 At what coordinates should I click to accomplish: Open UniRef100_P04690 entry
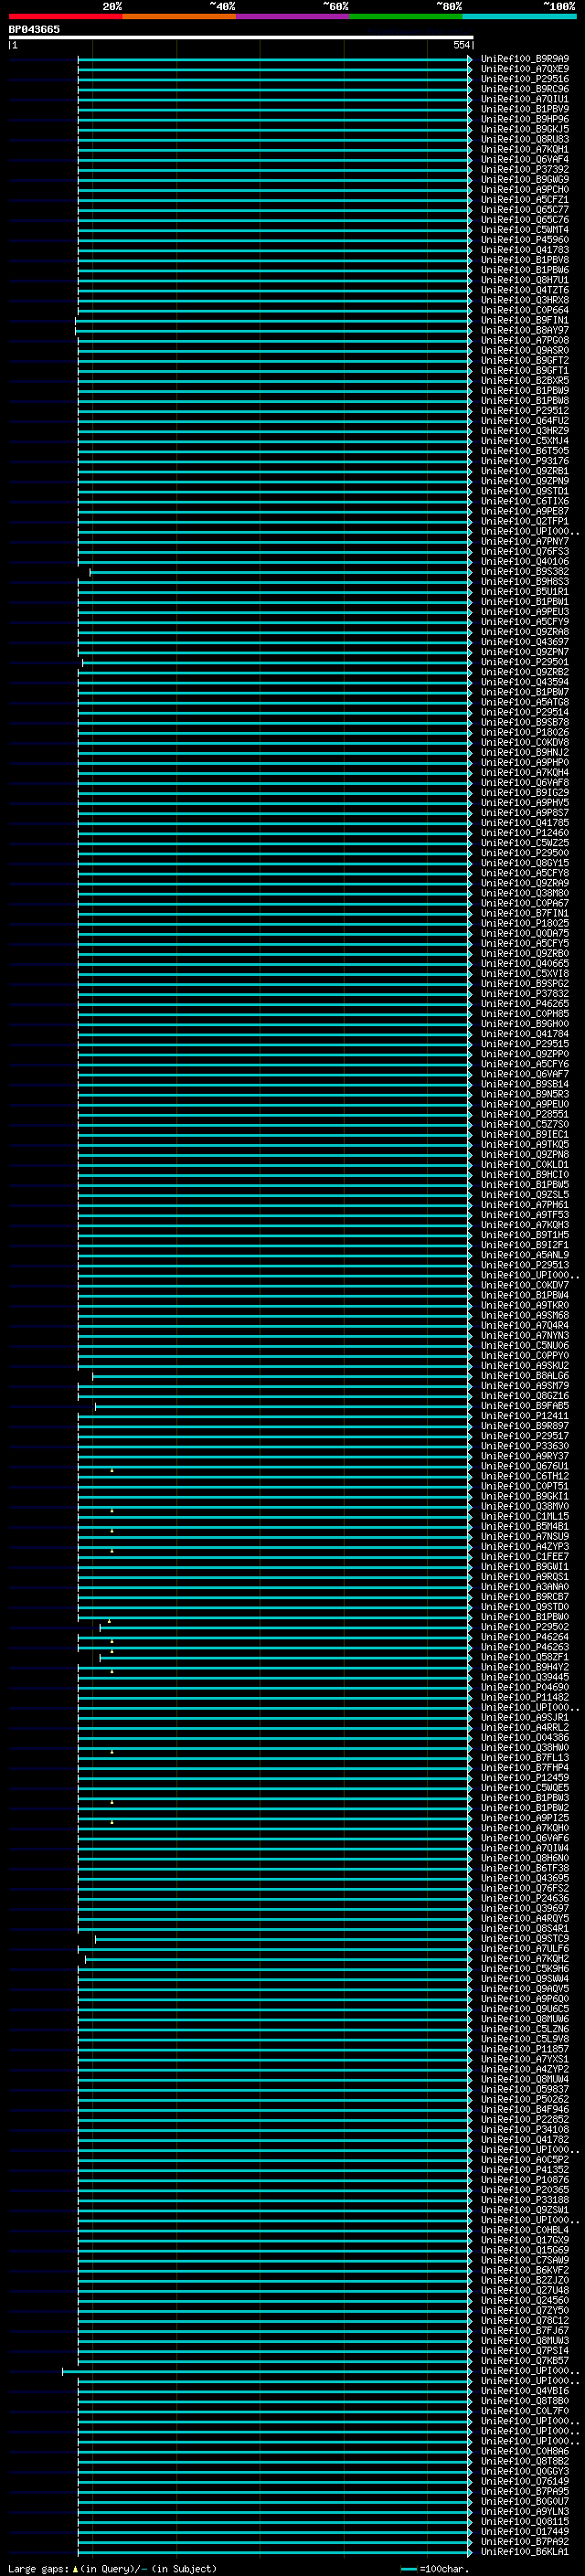point(525,1687)
